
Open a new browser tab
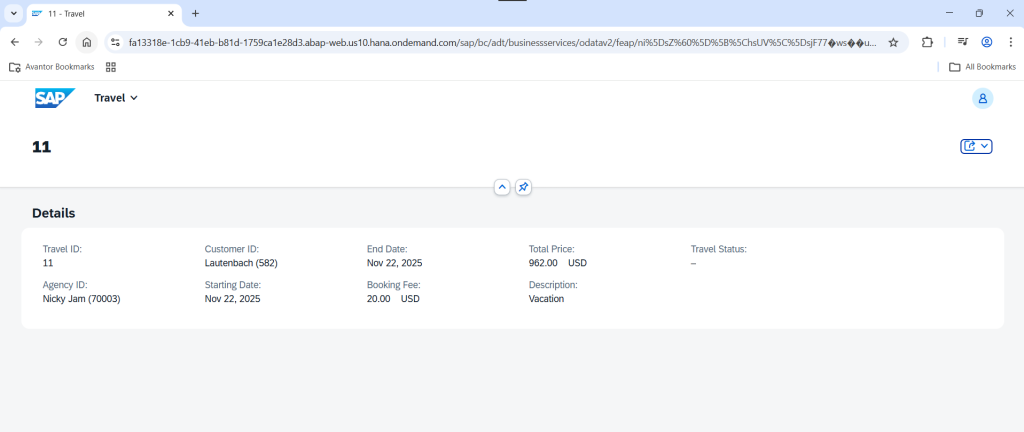(195, 13)
